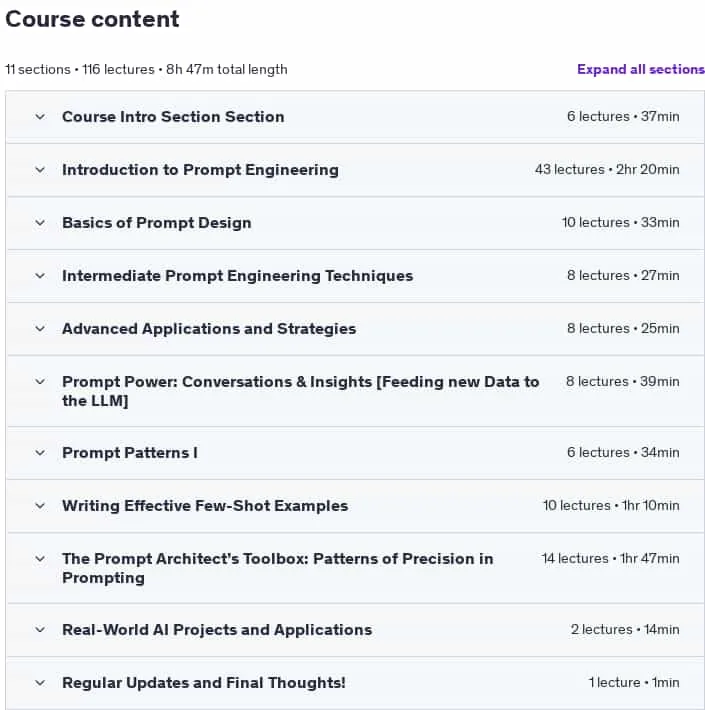The height and width of the screenshot is (710, 705).
Task: Open Real-World AI Projects and Applications title
Action: pos(217,630)
